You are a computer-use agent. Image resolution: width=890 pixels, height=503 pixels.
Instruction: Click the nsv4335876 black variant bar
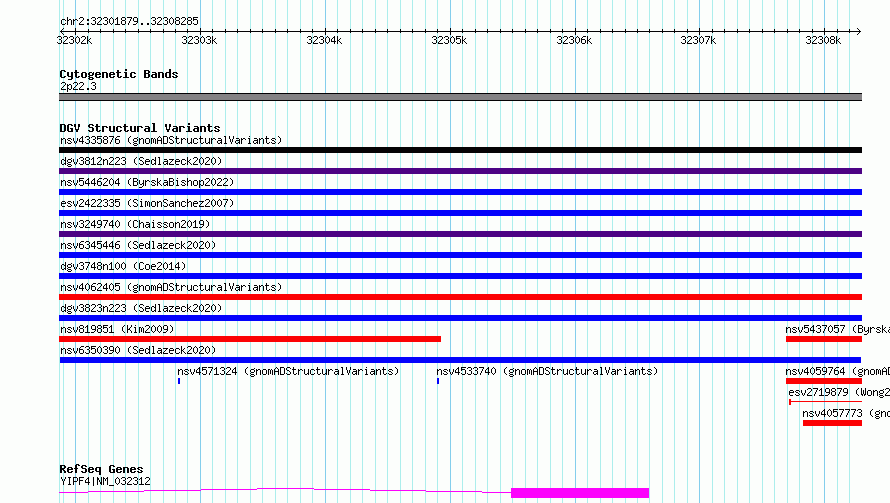pos(460,150)
